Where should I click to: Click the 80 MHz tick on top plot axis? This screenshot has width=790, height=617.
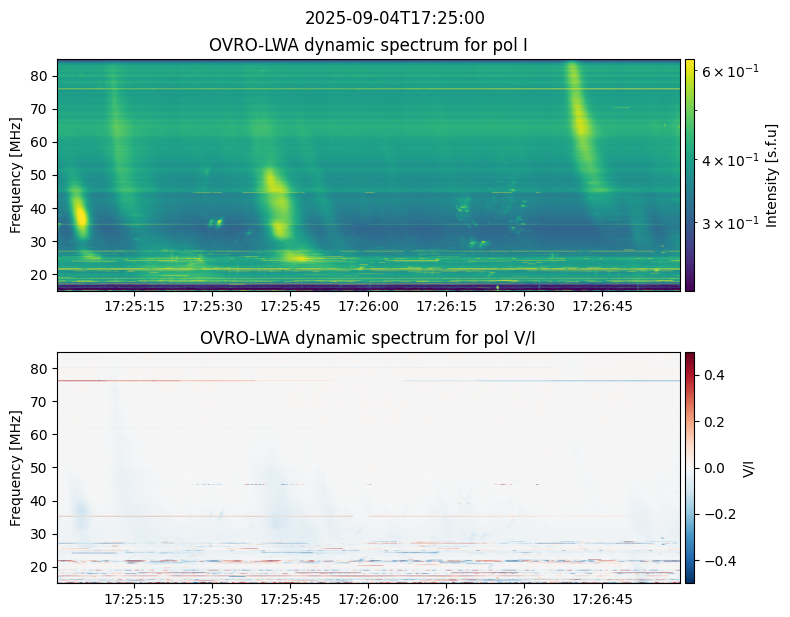(42, 76)
